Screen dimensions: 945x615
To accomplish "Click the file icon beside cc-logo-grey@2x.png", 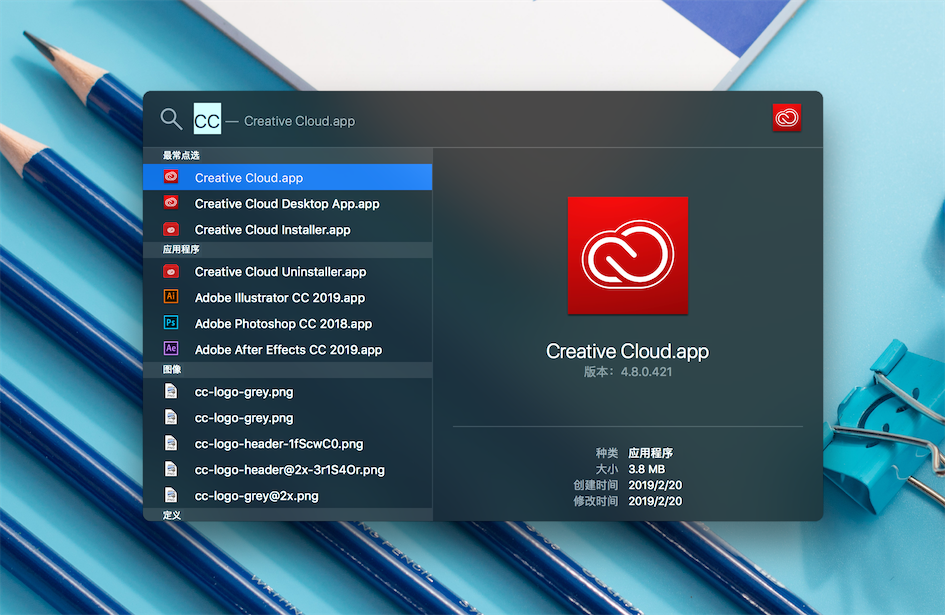I will pyautogui.click(x=171, y=495).
